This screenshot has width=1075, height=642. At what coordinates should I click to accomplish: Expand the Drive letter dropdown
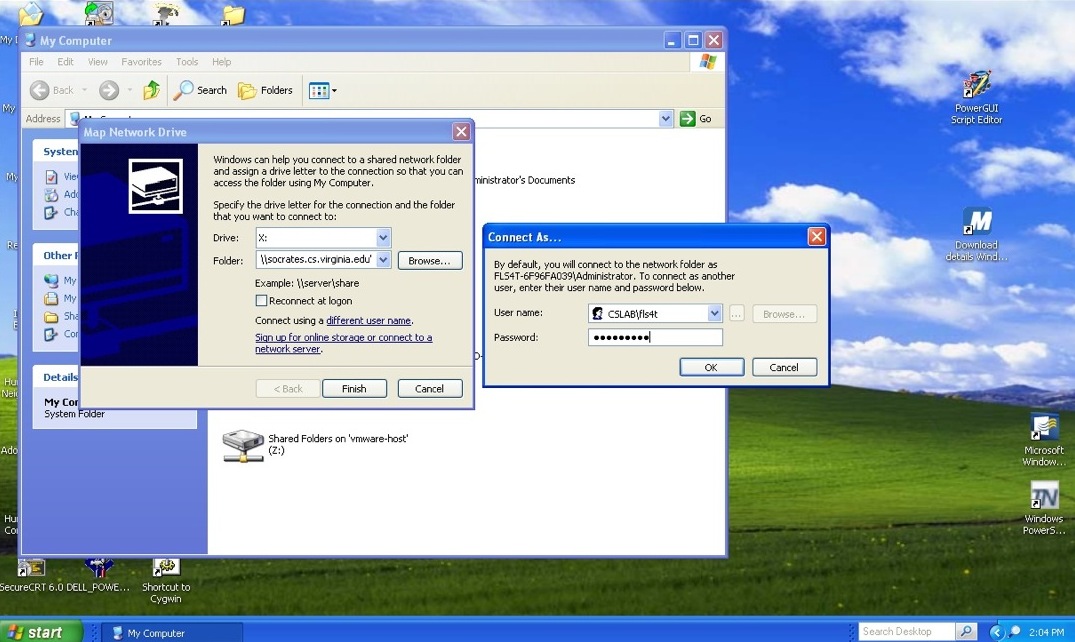click(383, 238)
